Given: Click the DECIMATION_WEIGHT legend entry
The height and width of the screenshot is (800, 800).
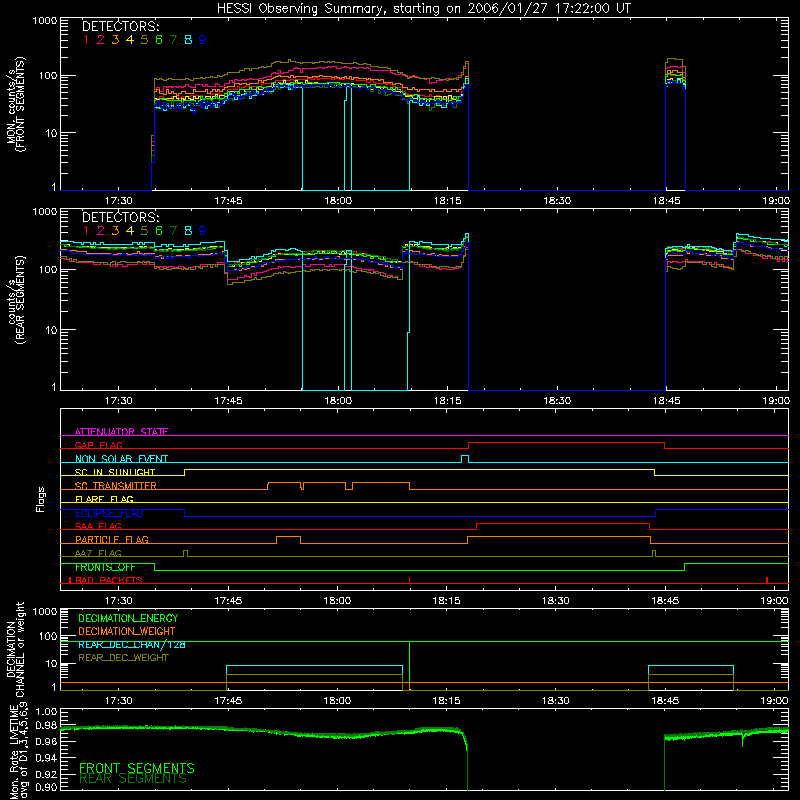Looking at the screenshot, I should point(127,631).
